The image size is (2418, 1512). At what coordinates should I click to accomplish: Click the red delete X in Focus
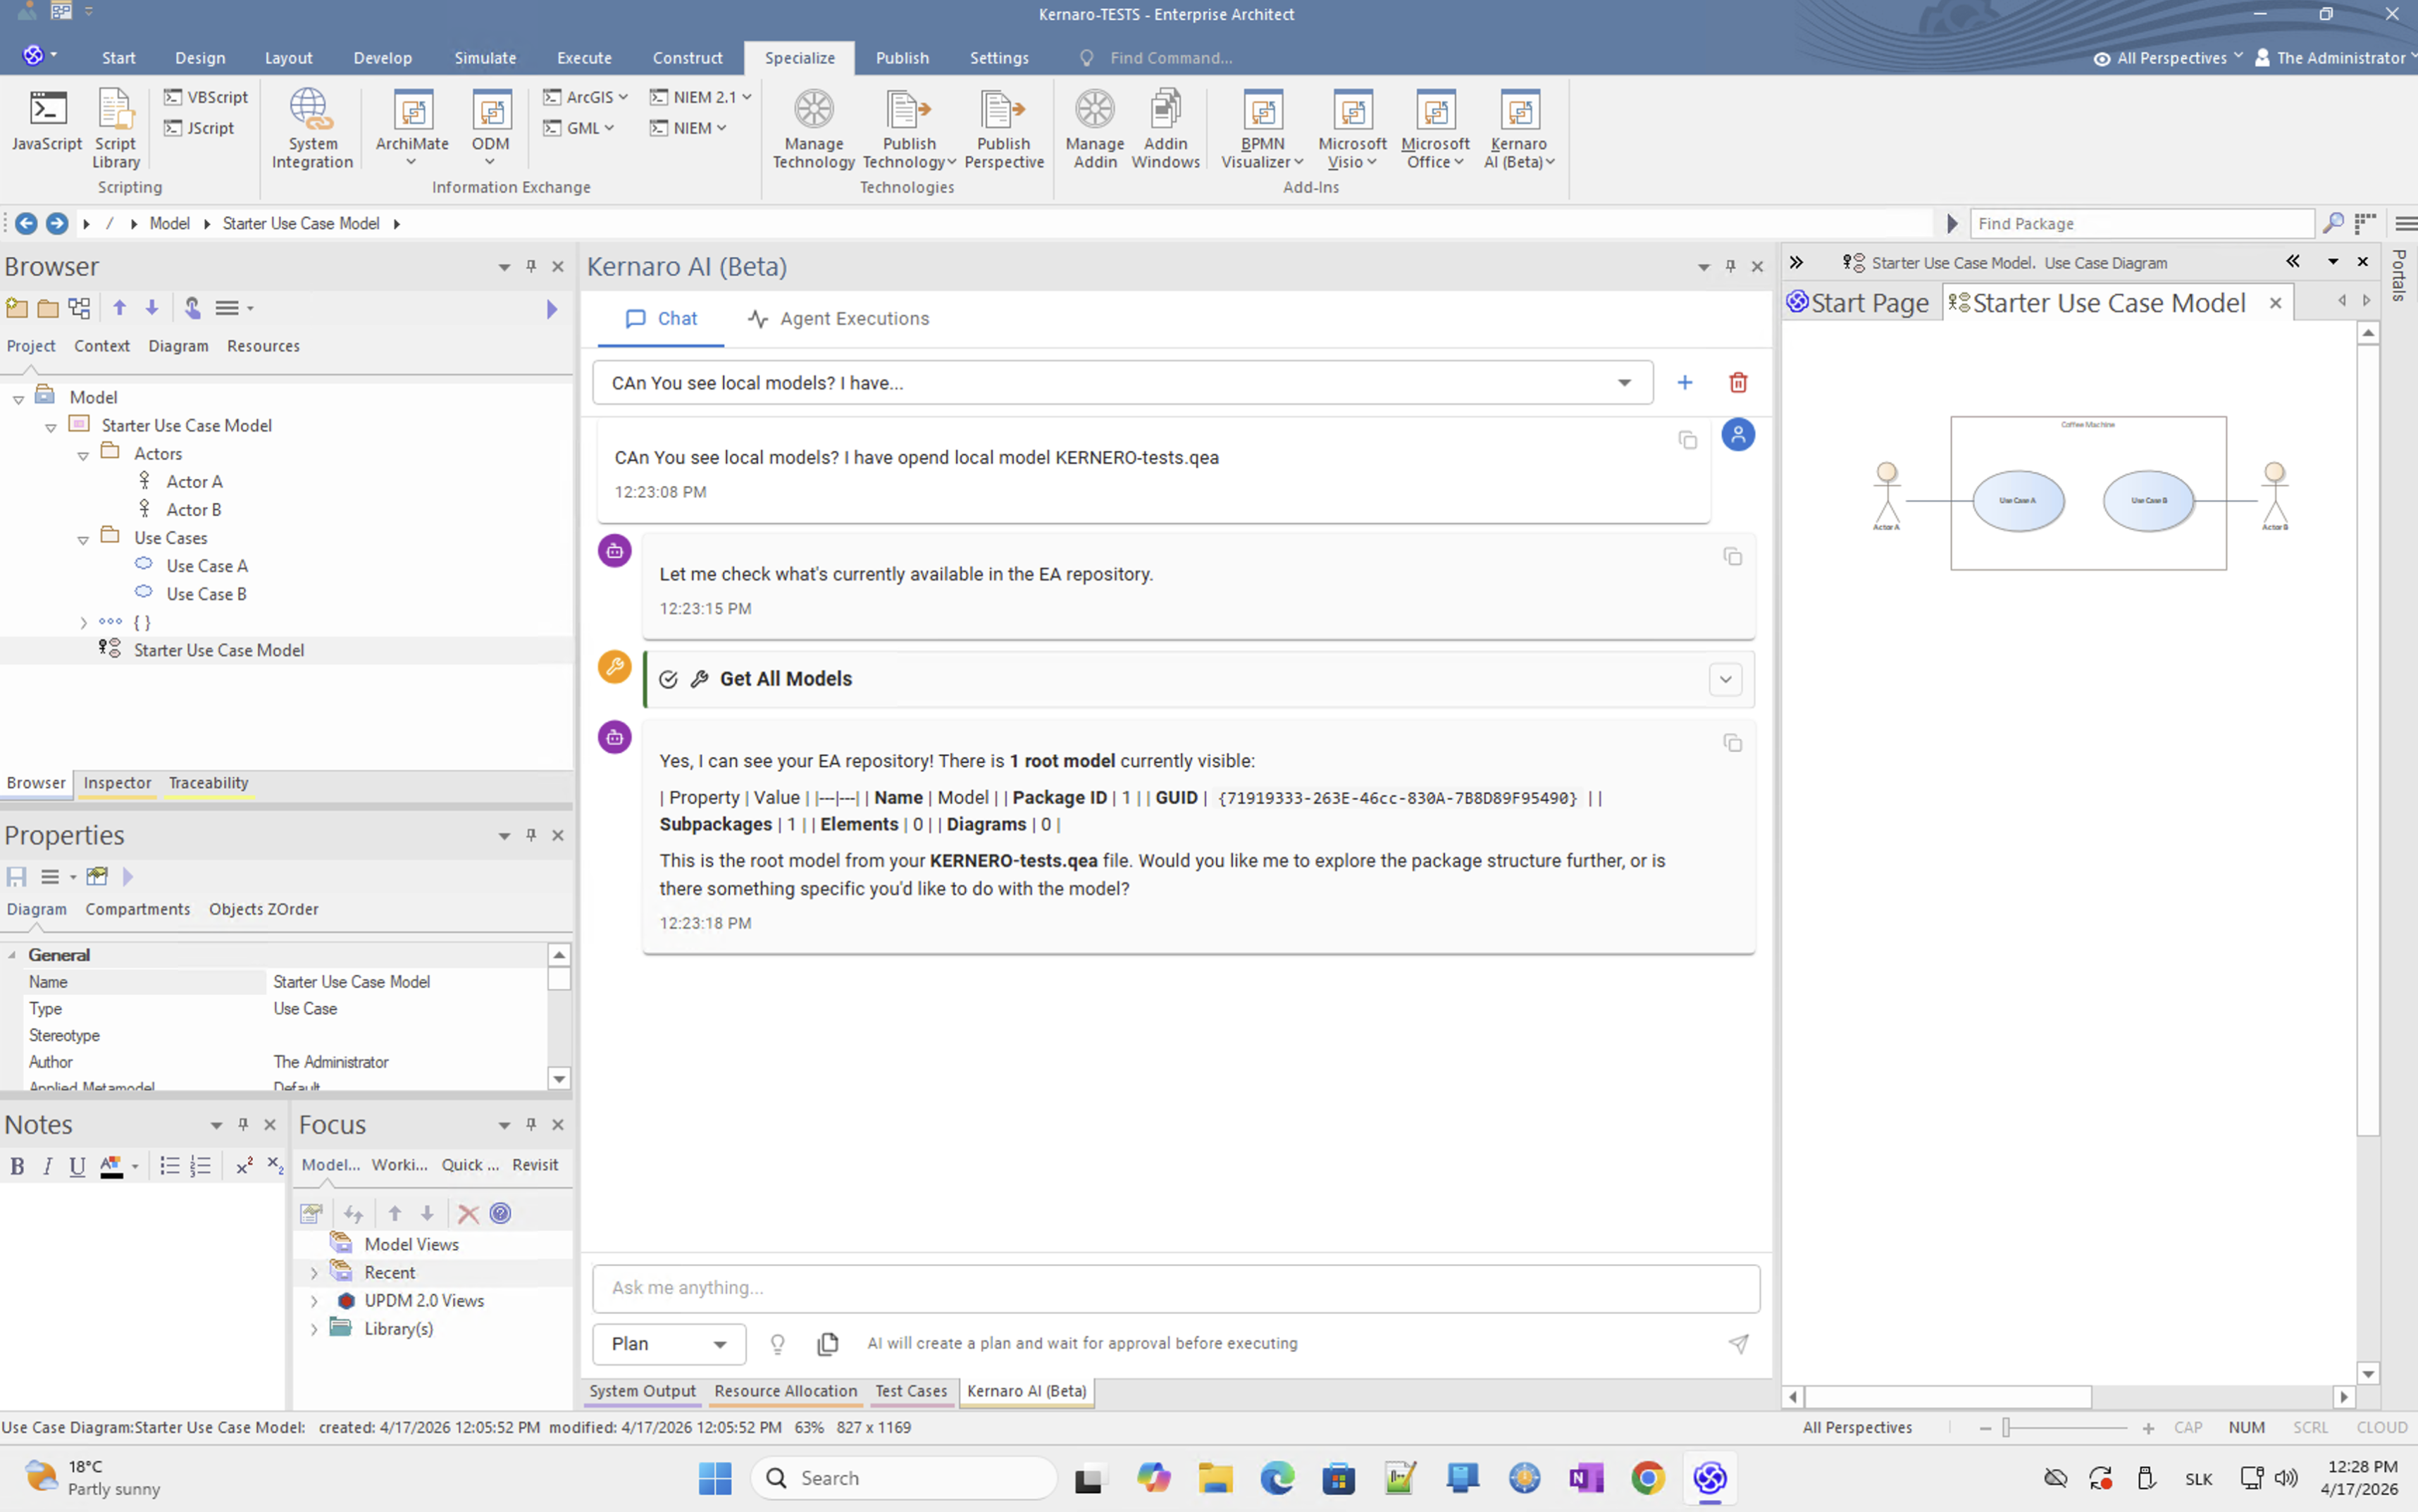coord(467,1214)
